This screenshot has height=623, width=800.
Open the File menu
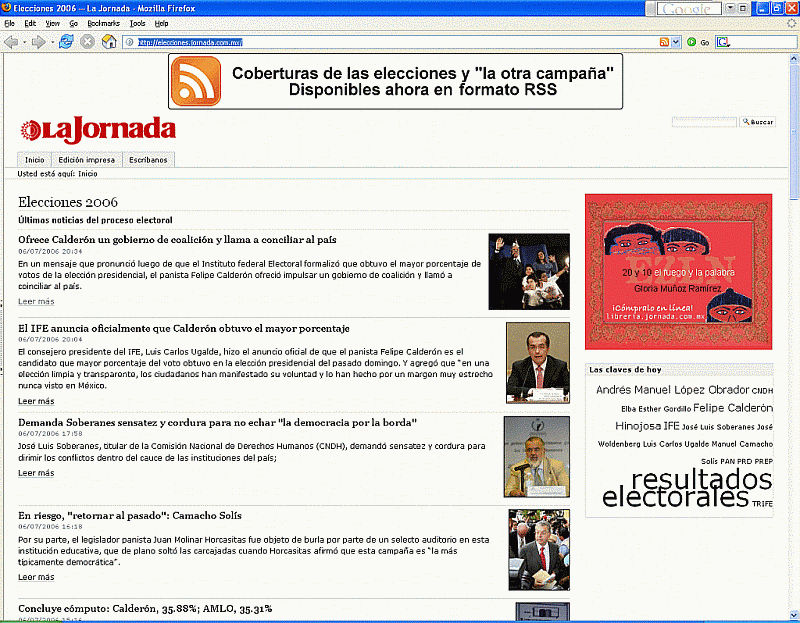[x=10, y=23]
